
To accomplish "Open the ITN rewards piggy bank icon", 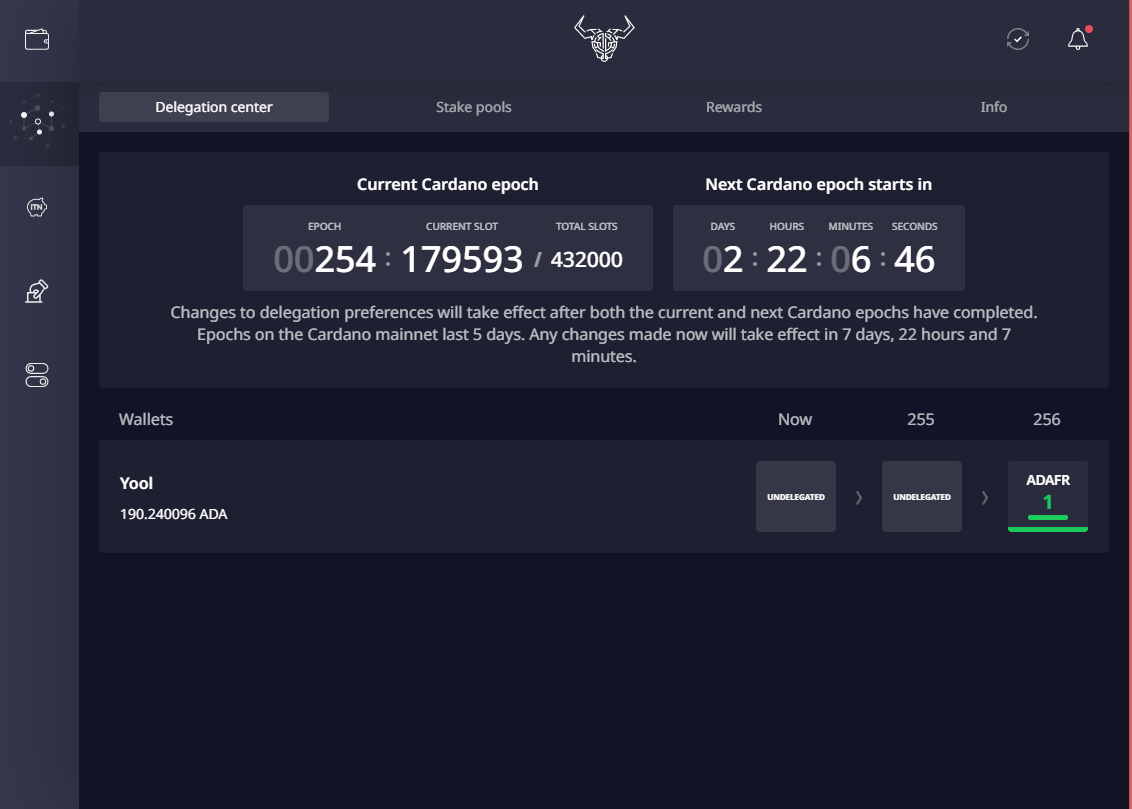I will 37,207.
